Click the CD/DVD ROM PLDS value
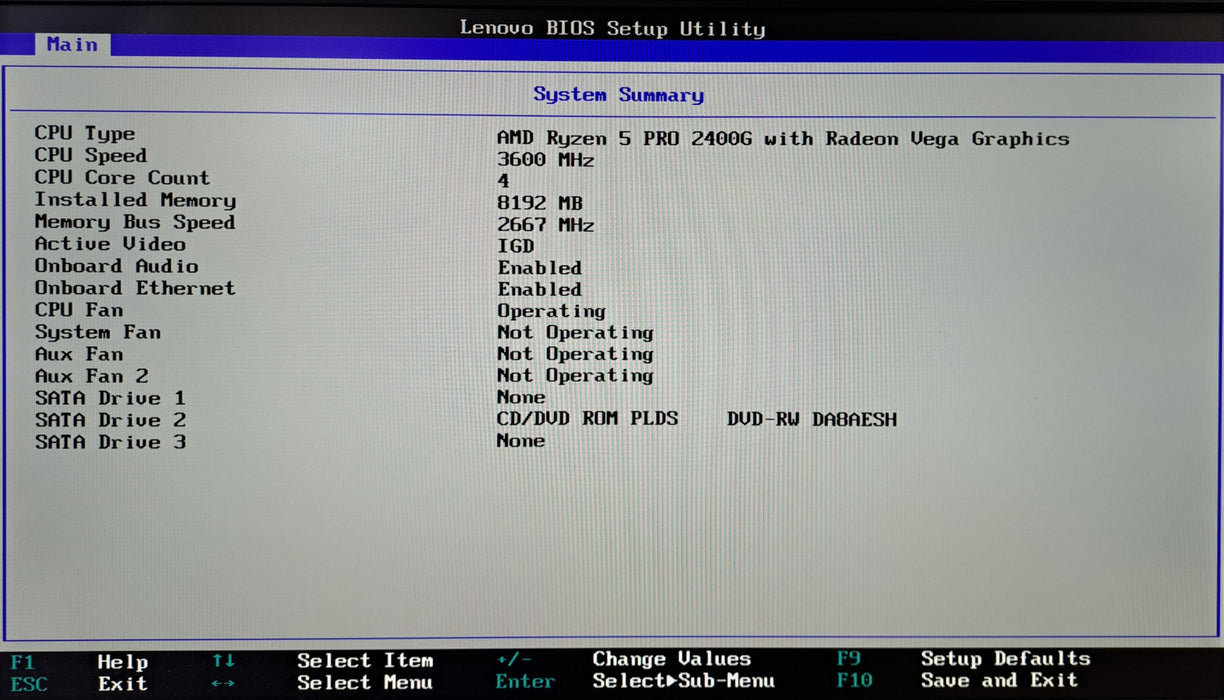Screen dimensions: 1224x700 pos(588,419)
